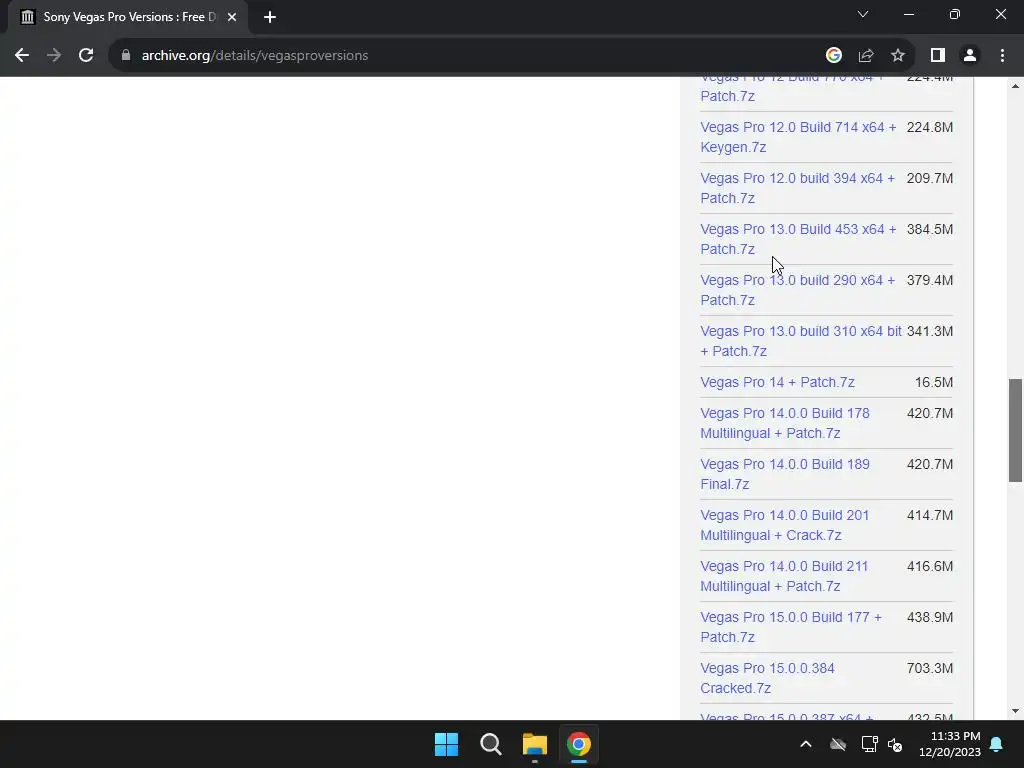Click the 209.7M file size
Image resolution: width=1024 pixels, height=768 pixels.
point(929,178)
